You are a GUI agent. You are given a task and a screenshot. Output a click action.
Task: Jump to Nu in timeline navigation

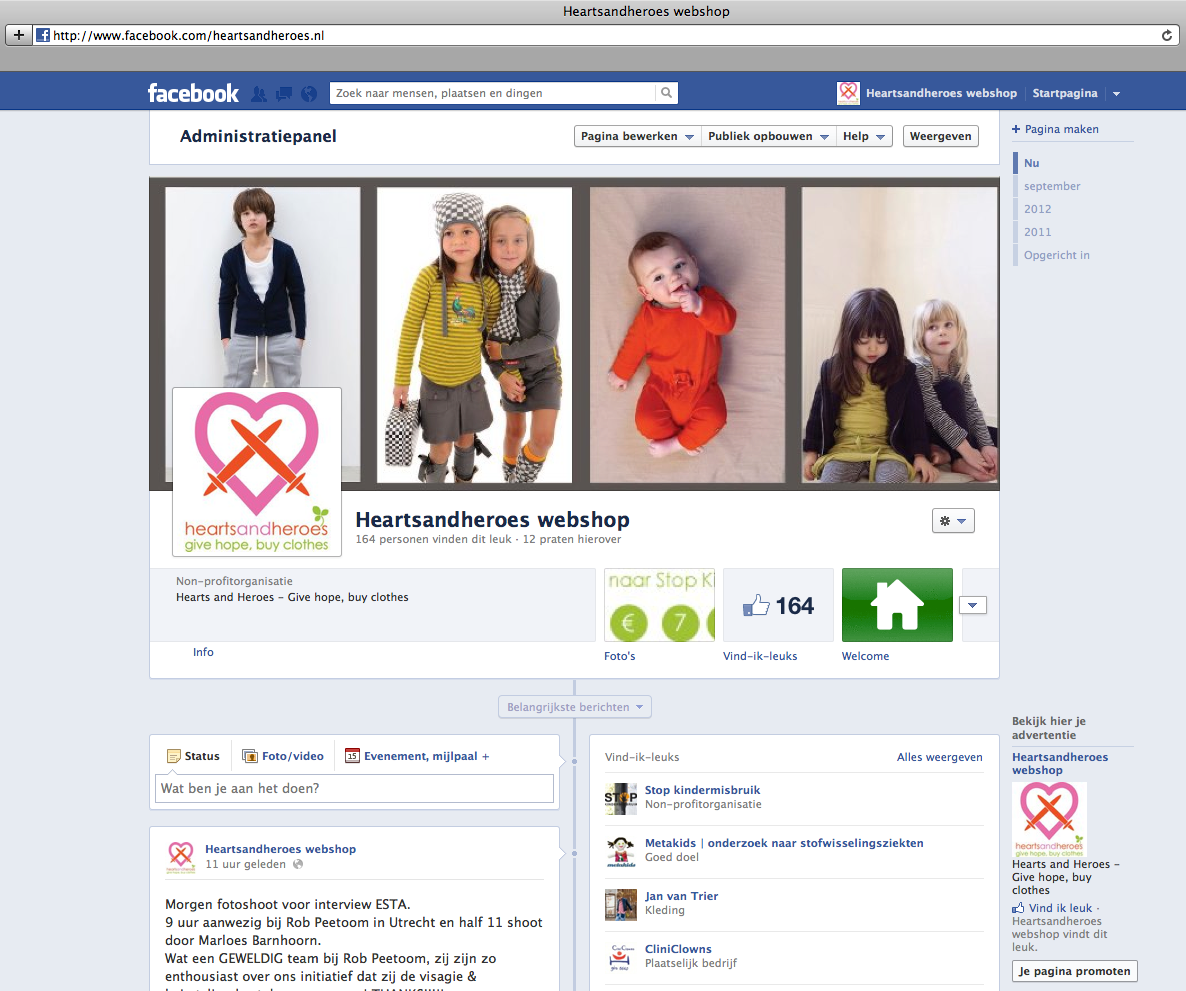(1032, 163)
